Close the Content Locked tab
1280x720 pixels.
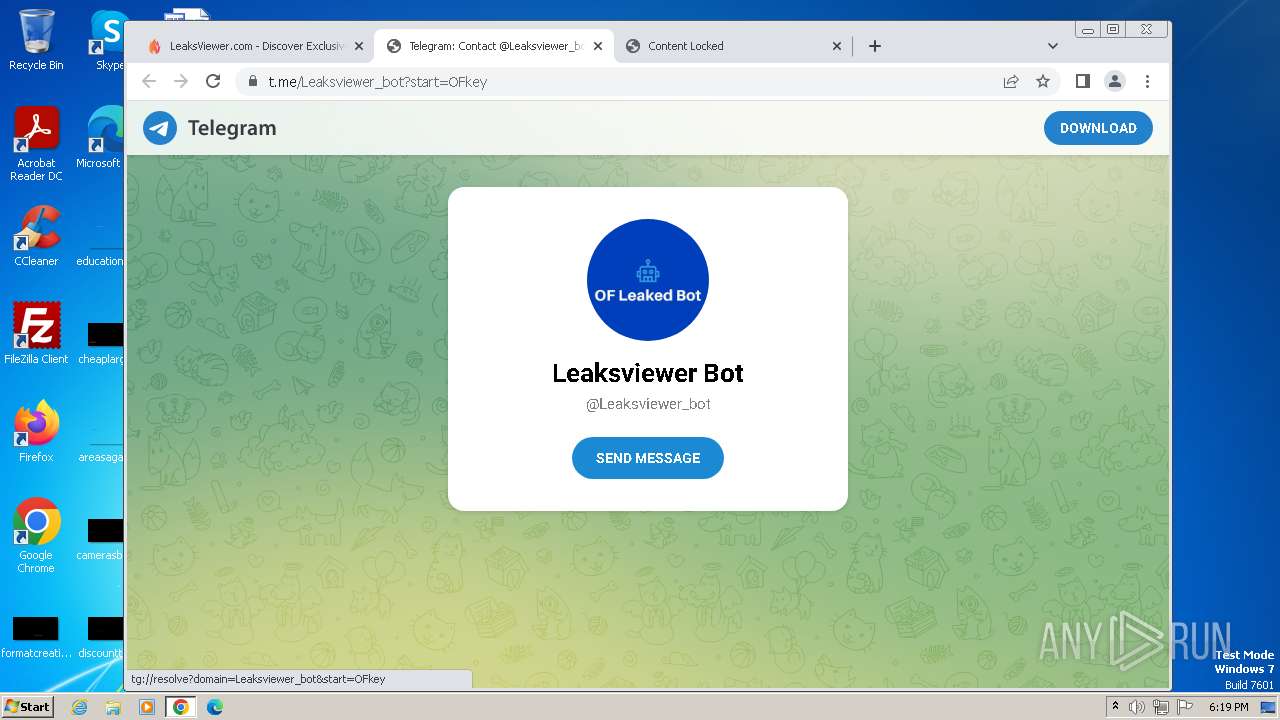(x=837, y=46)
